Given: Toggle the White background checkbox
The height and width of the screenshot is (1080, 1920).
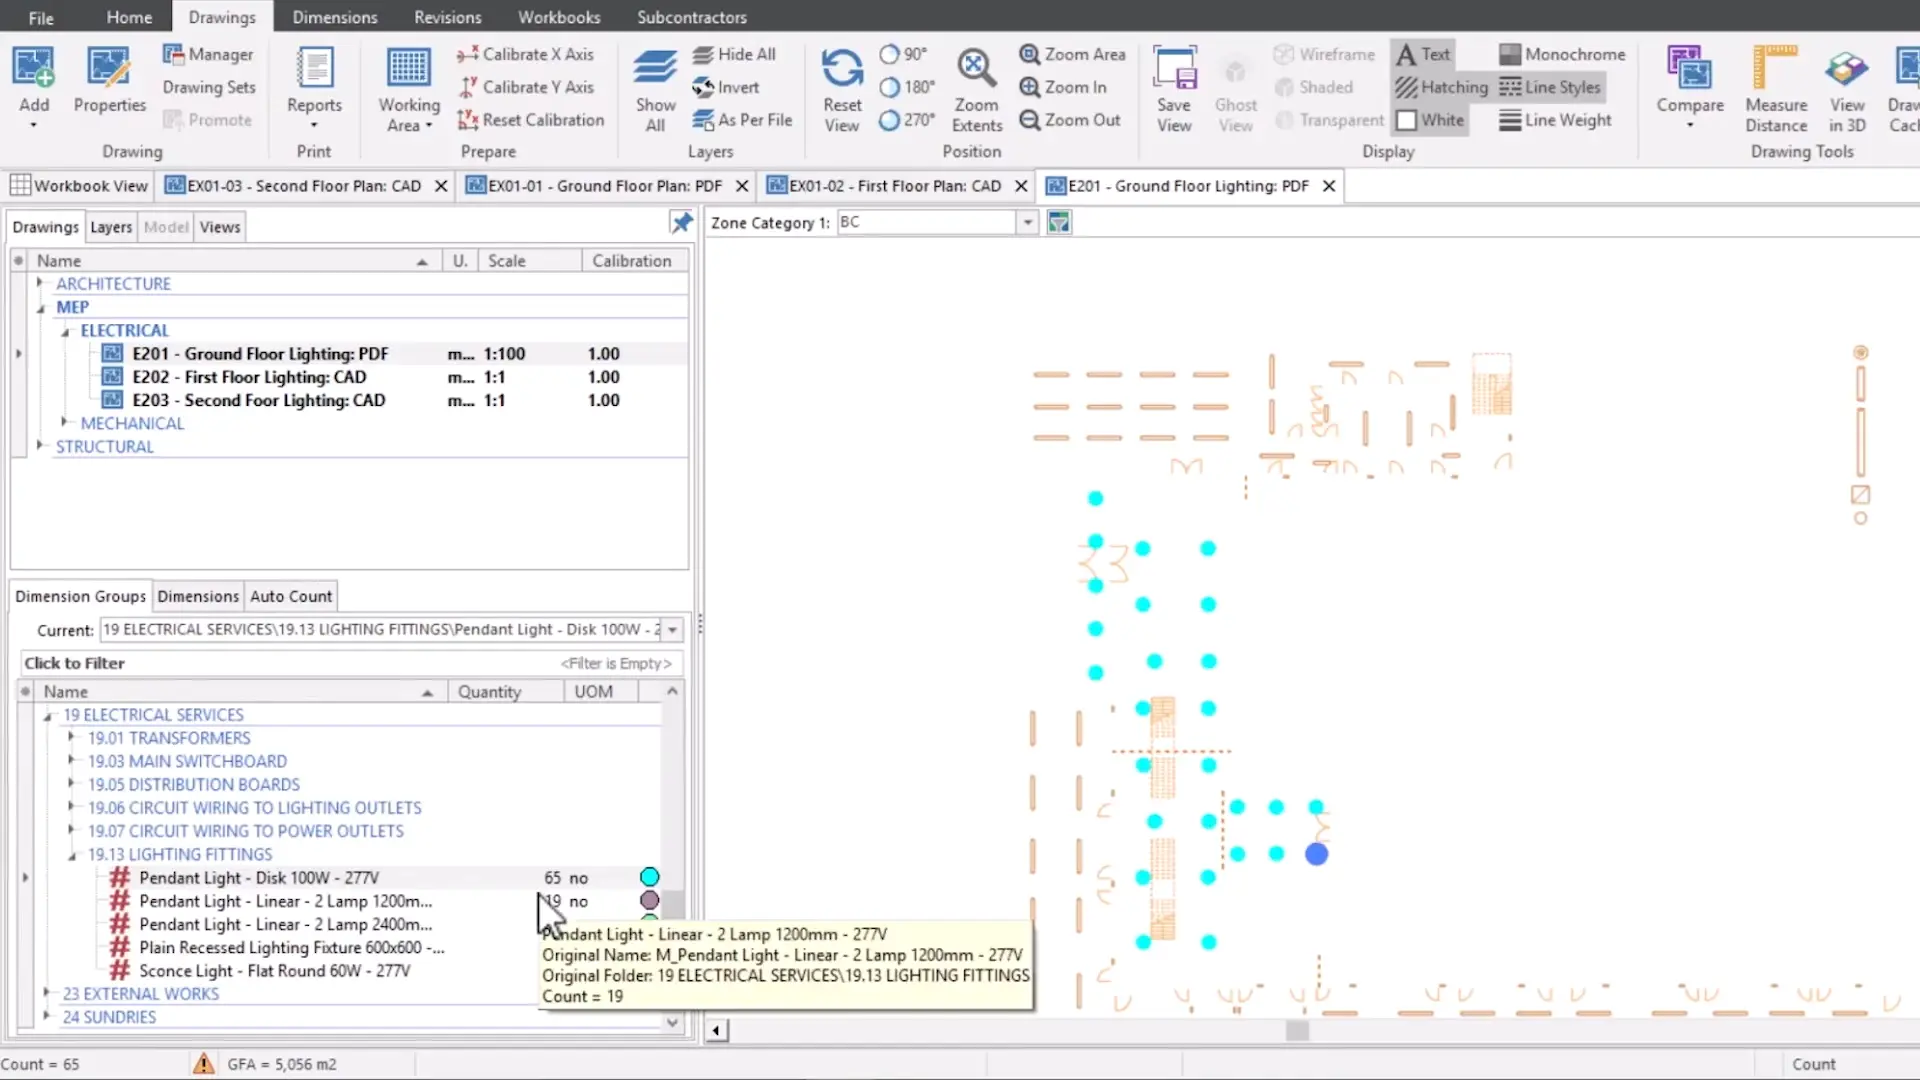Looking at the screenshot, I should (x=1406, y=120).
